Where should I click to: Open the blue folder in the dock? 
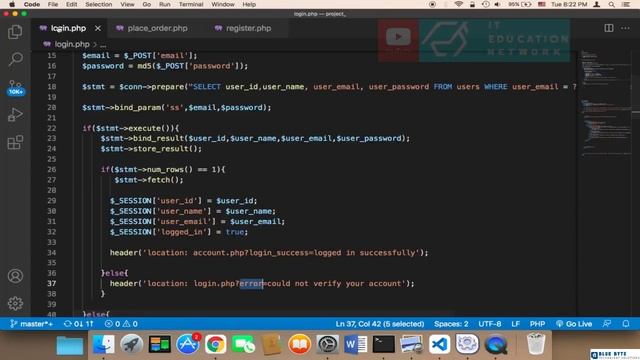(69, 345)
